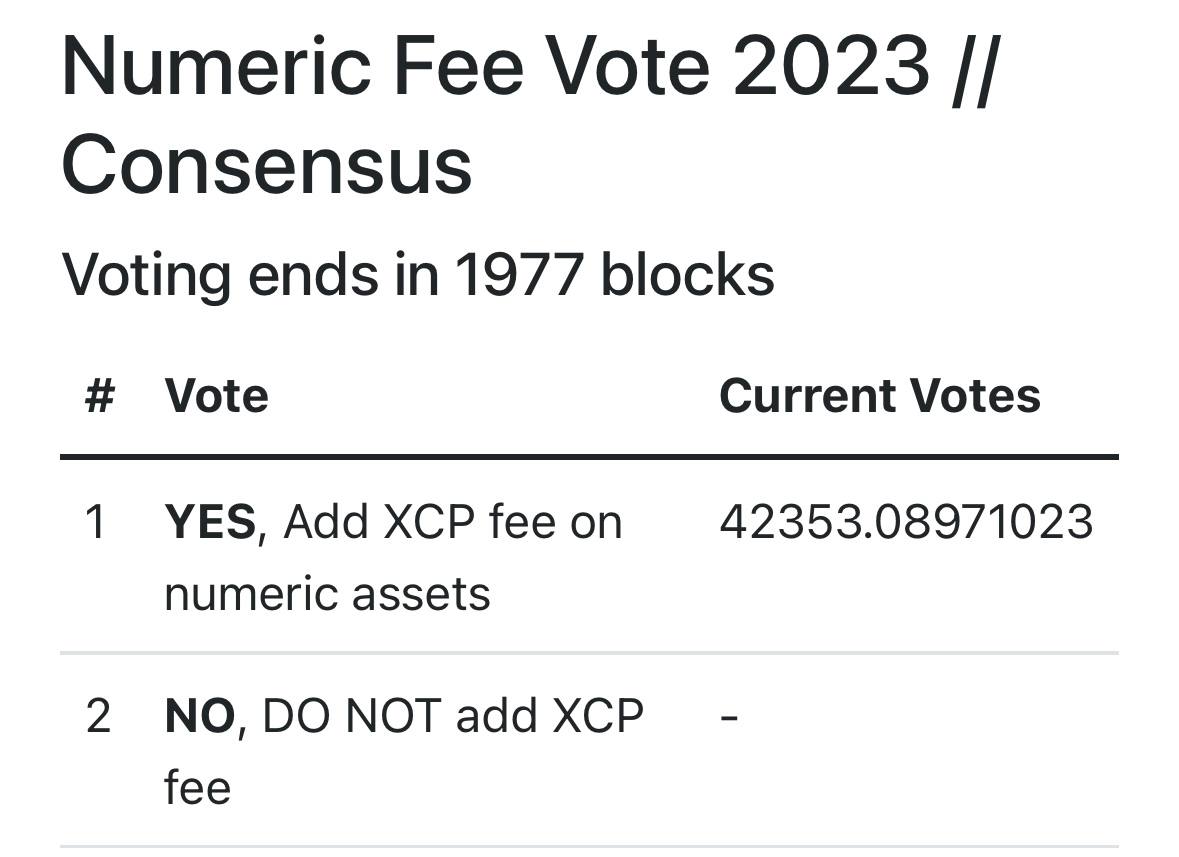Click the "DO NOT add XCP" text
This screenshot has height=857, width=1179.
click(x=453, y=716)
